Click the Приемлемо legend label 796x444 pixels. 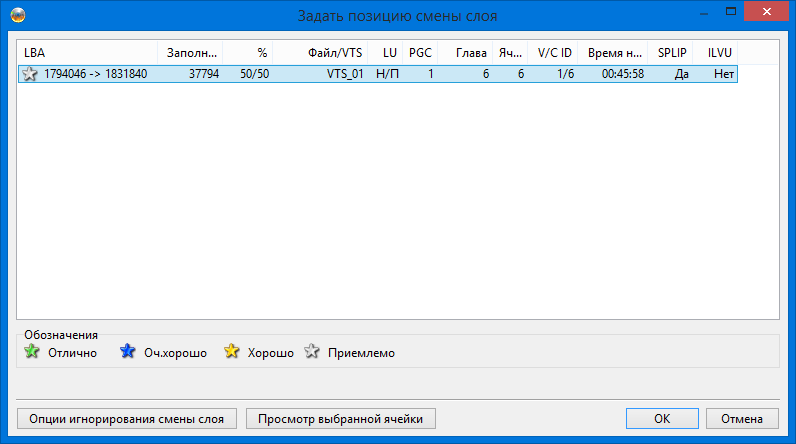(361, 353)
